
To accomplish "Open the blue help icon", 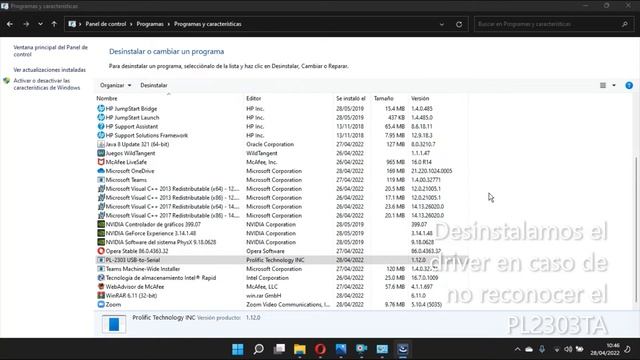I will click(x=629, y=85).
